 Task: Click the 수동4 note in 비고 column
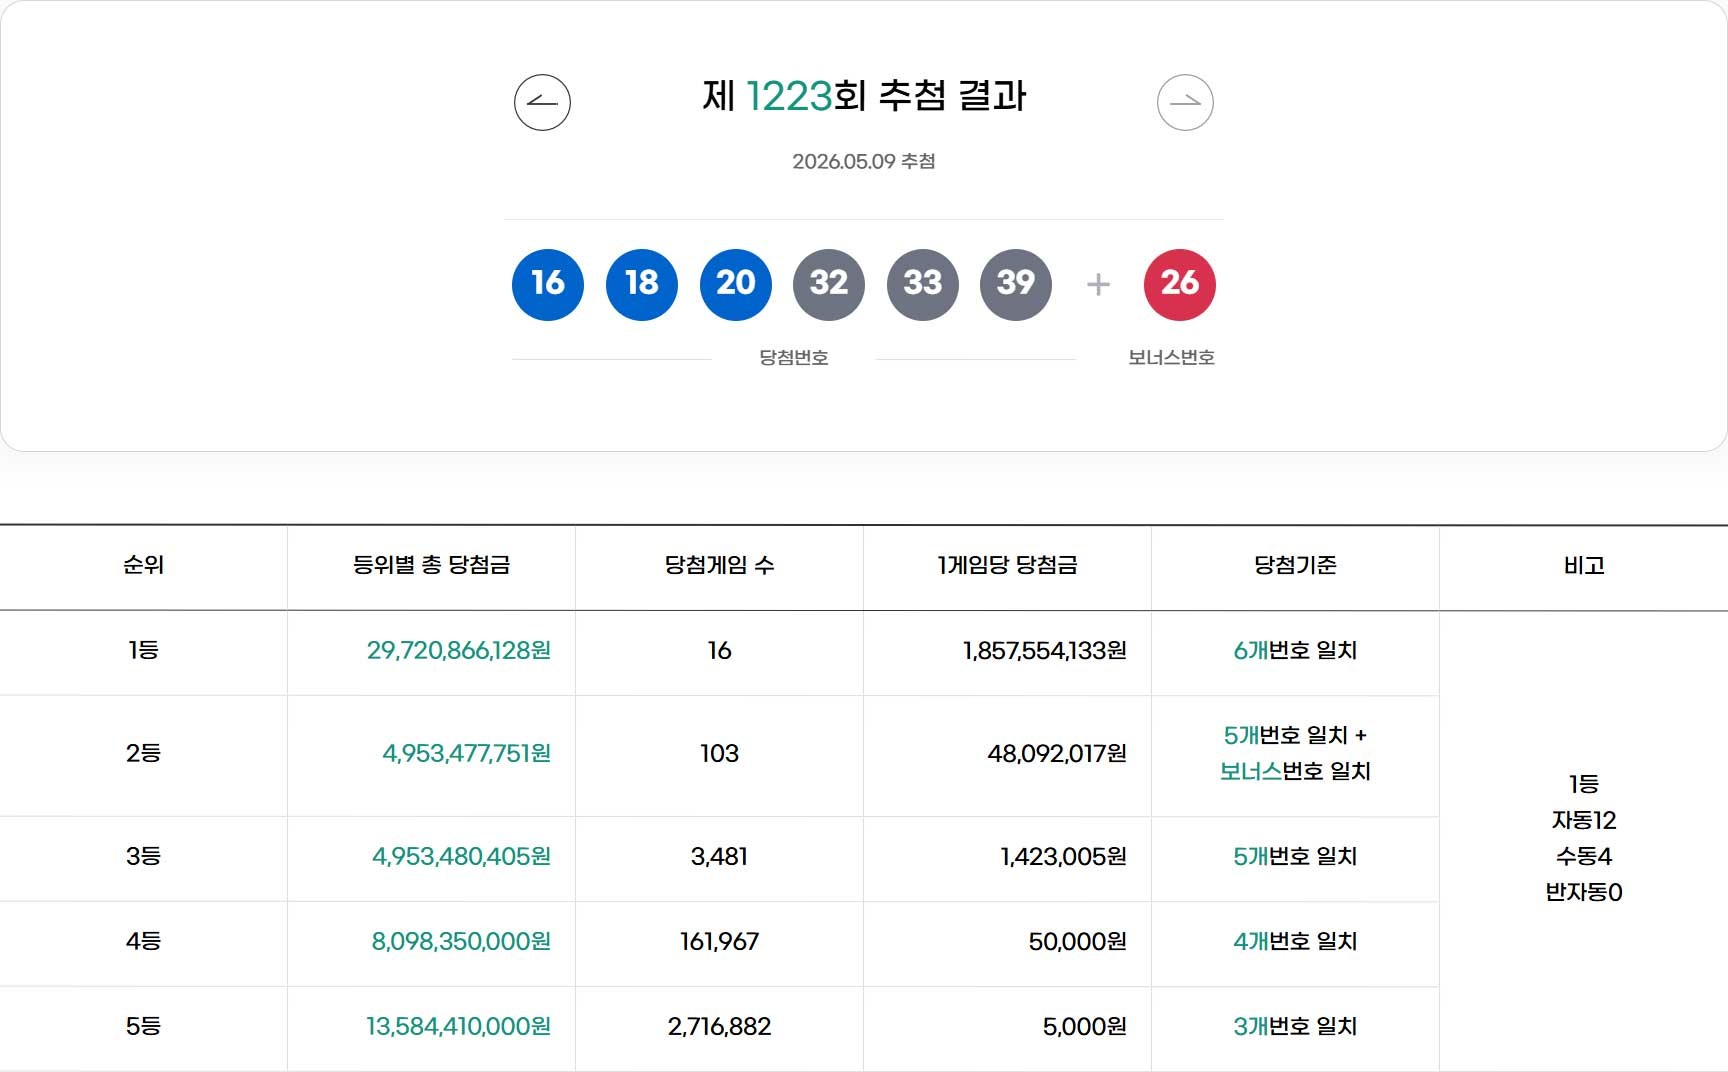[x=1584, y=856]
